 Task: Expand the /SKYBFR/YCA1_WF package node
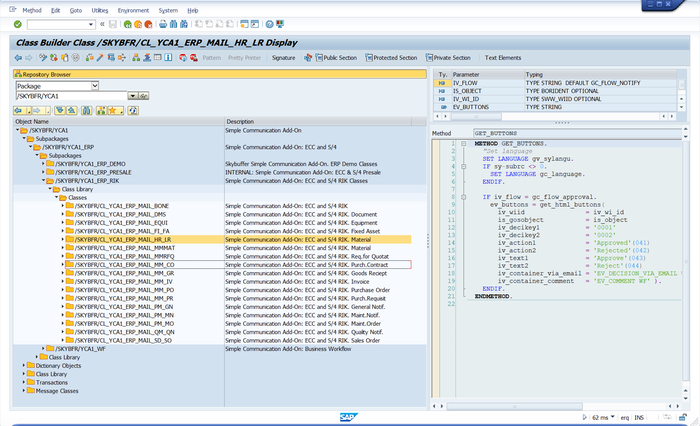pos(43,349)
